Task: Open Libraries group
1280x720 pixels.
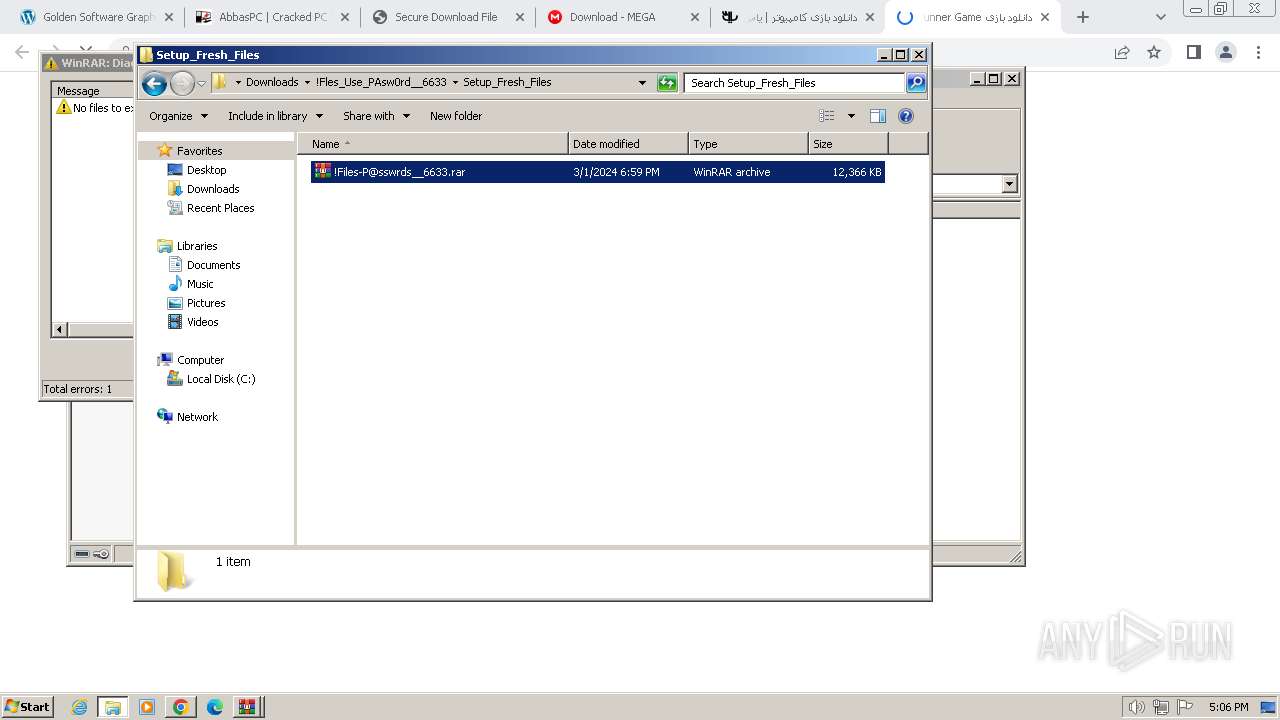Action: pos(196,246)
